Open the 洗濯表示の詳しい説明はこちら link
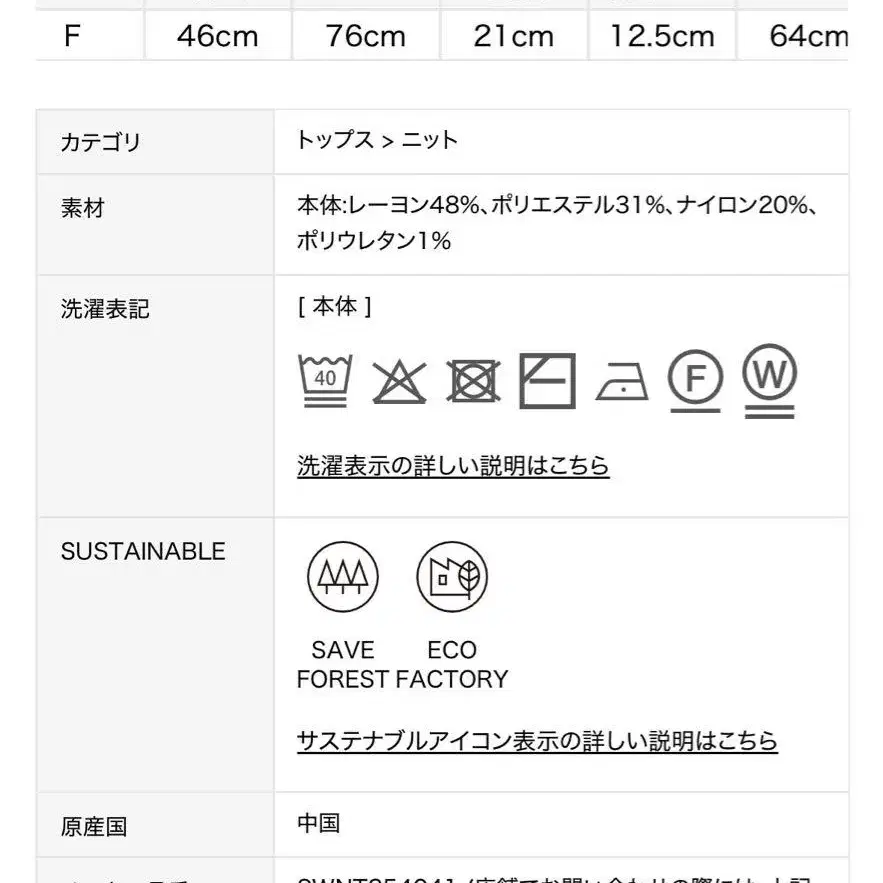Screen dimensions: 883x883 pyautogui.click(x=453, y=466)
